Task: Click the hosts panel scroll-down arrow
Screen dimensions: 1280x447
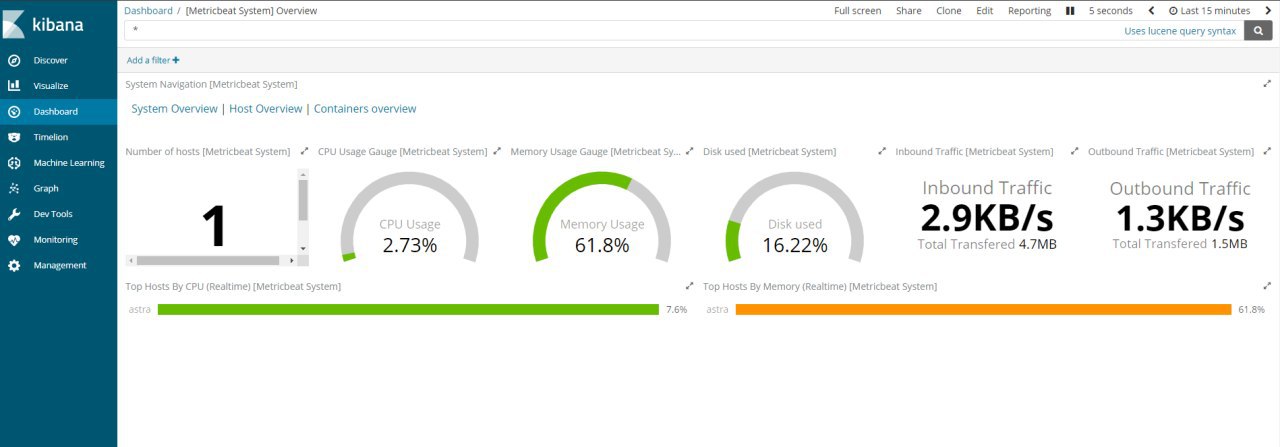Action: (x=304, y=247)
